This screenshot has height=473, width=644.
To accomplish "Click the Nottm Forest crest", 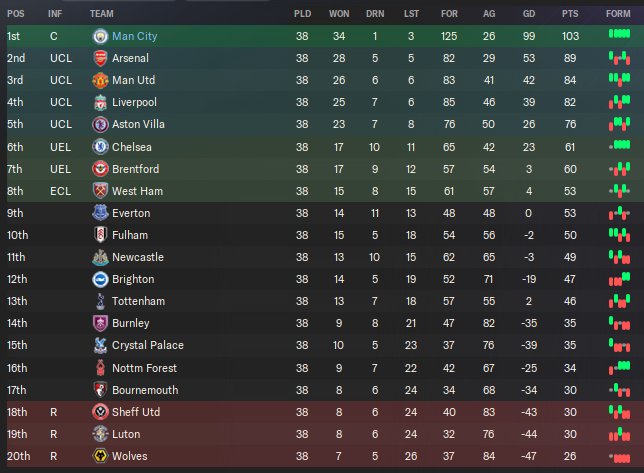I will pos(100,367).
